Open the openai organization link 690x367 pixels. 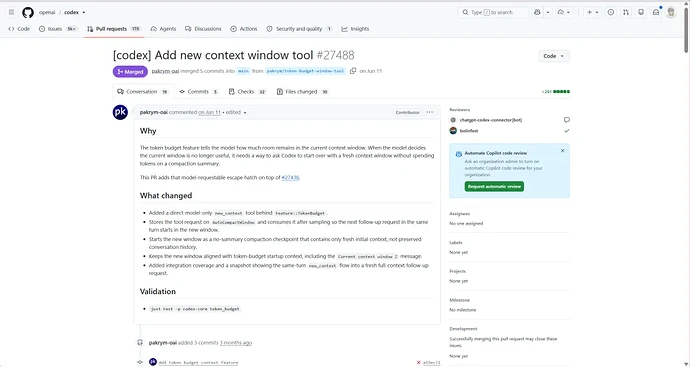click(47, 12)
